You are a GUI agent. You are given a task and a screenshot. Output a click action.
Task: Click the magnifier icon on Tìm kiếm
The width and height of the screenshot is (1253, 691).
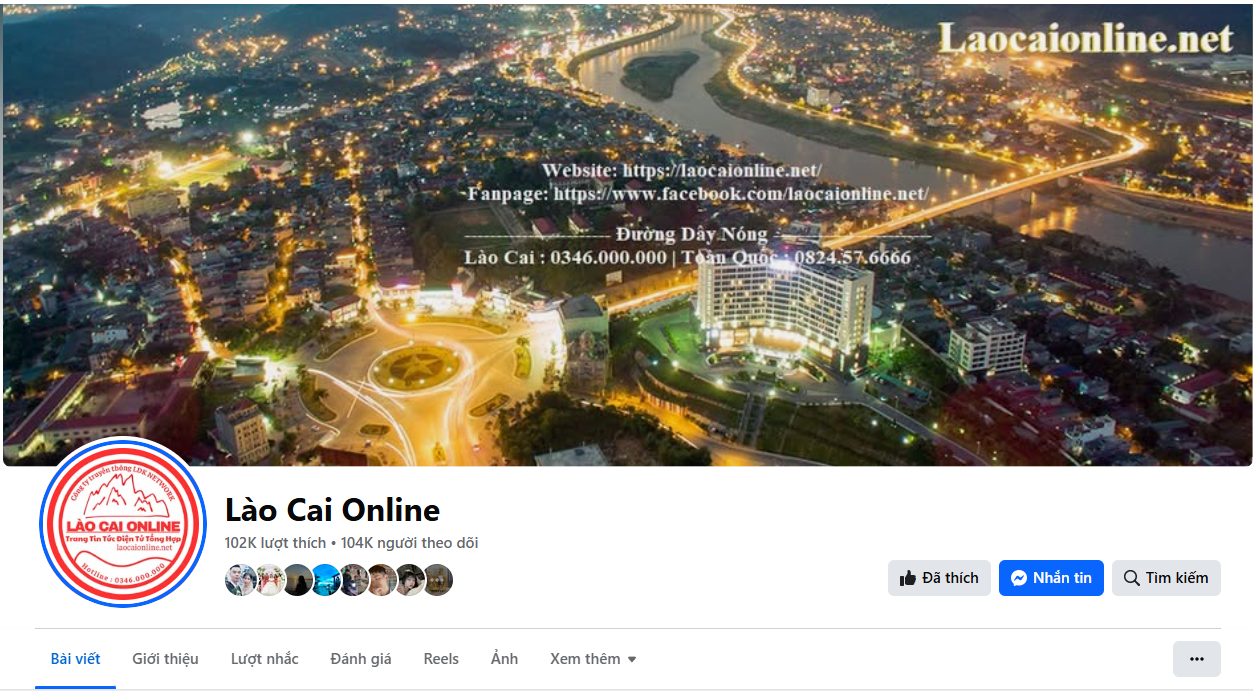pyautogui.click(x=1132, y=578)
